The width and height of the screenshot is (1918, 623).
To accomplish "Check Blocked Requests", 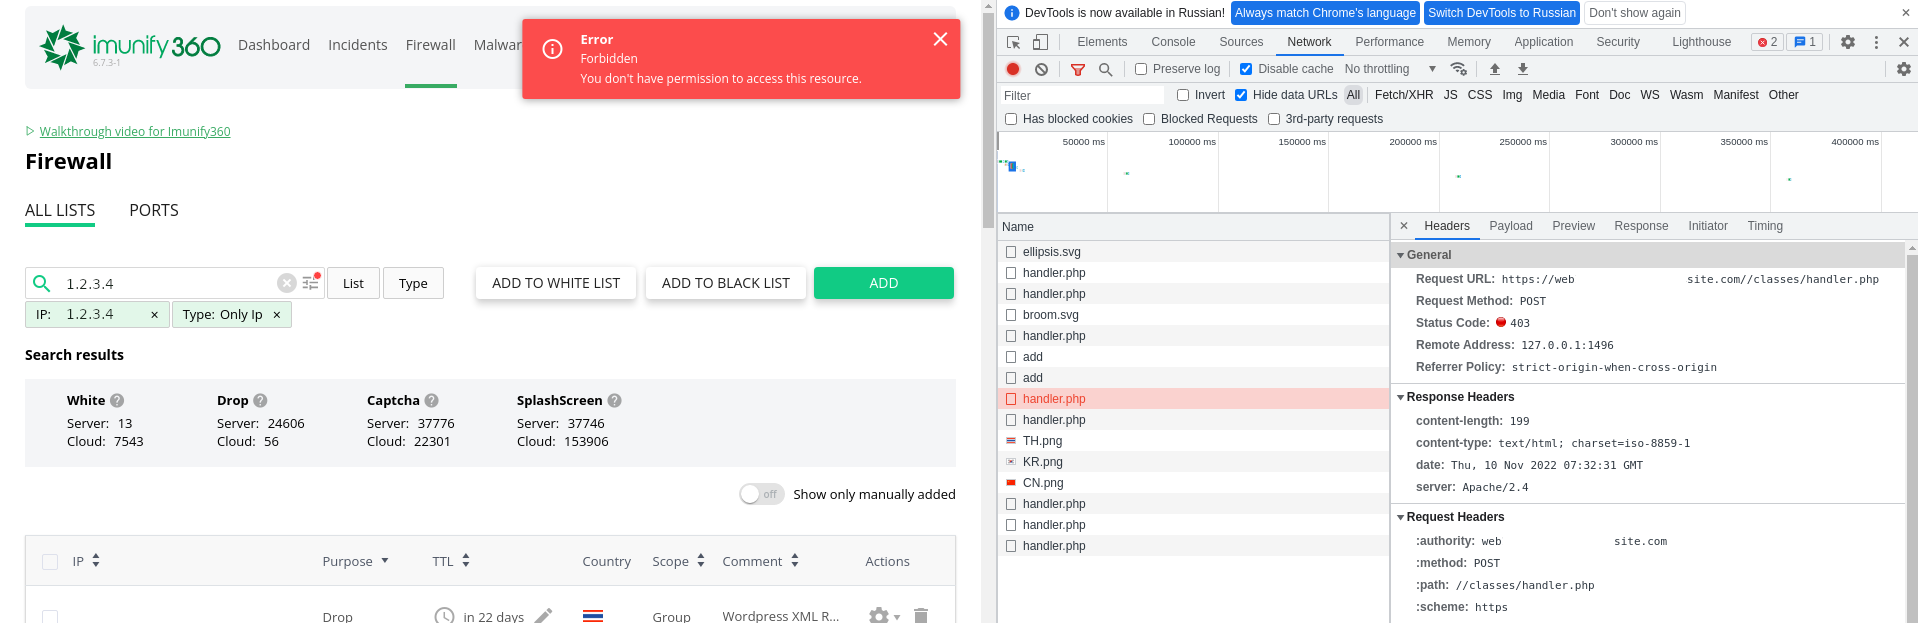I will pos(1149,119).
